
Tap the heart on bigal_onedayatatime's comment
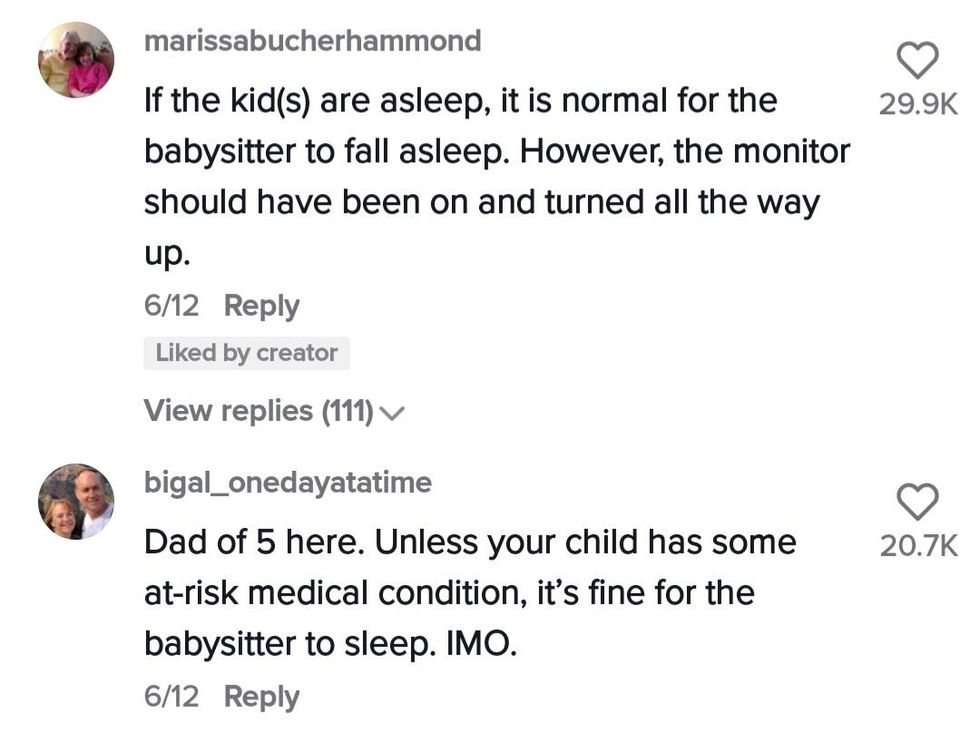(918, 501)
